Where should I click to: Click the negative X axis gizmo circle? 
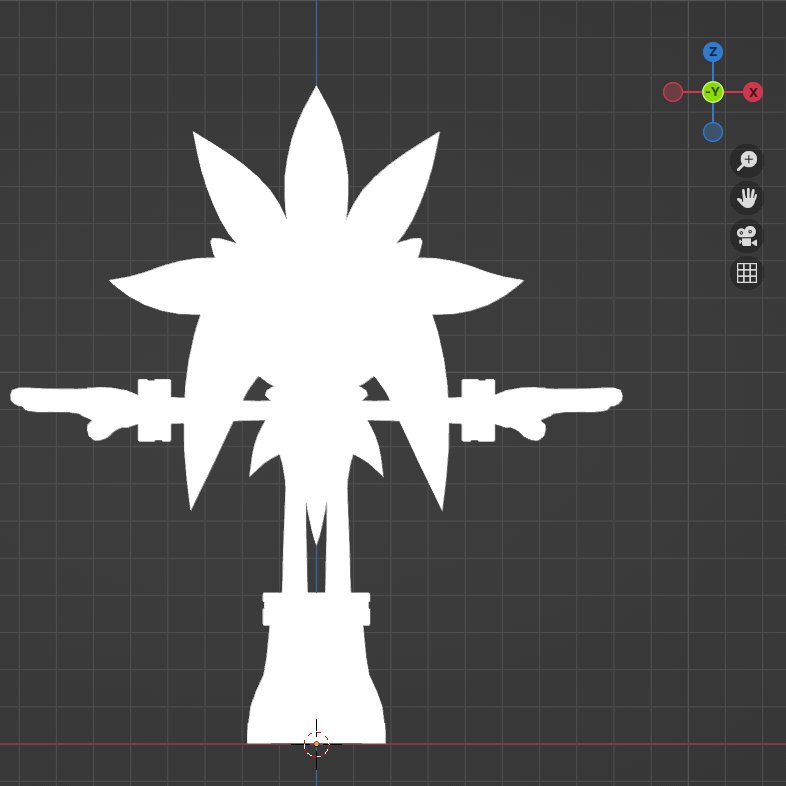[x=673, y=92]
